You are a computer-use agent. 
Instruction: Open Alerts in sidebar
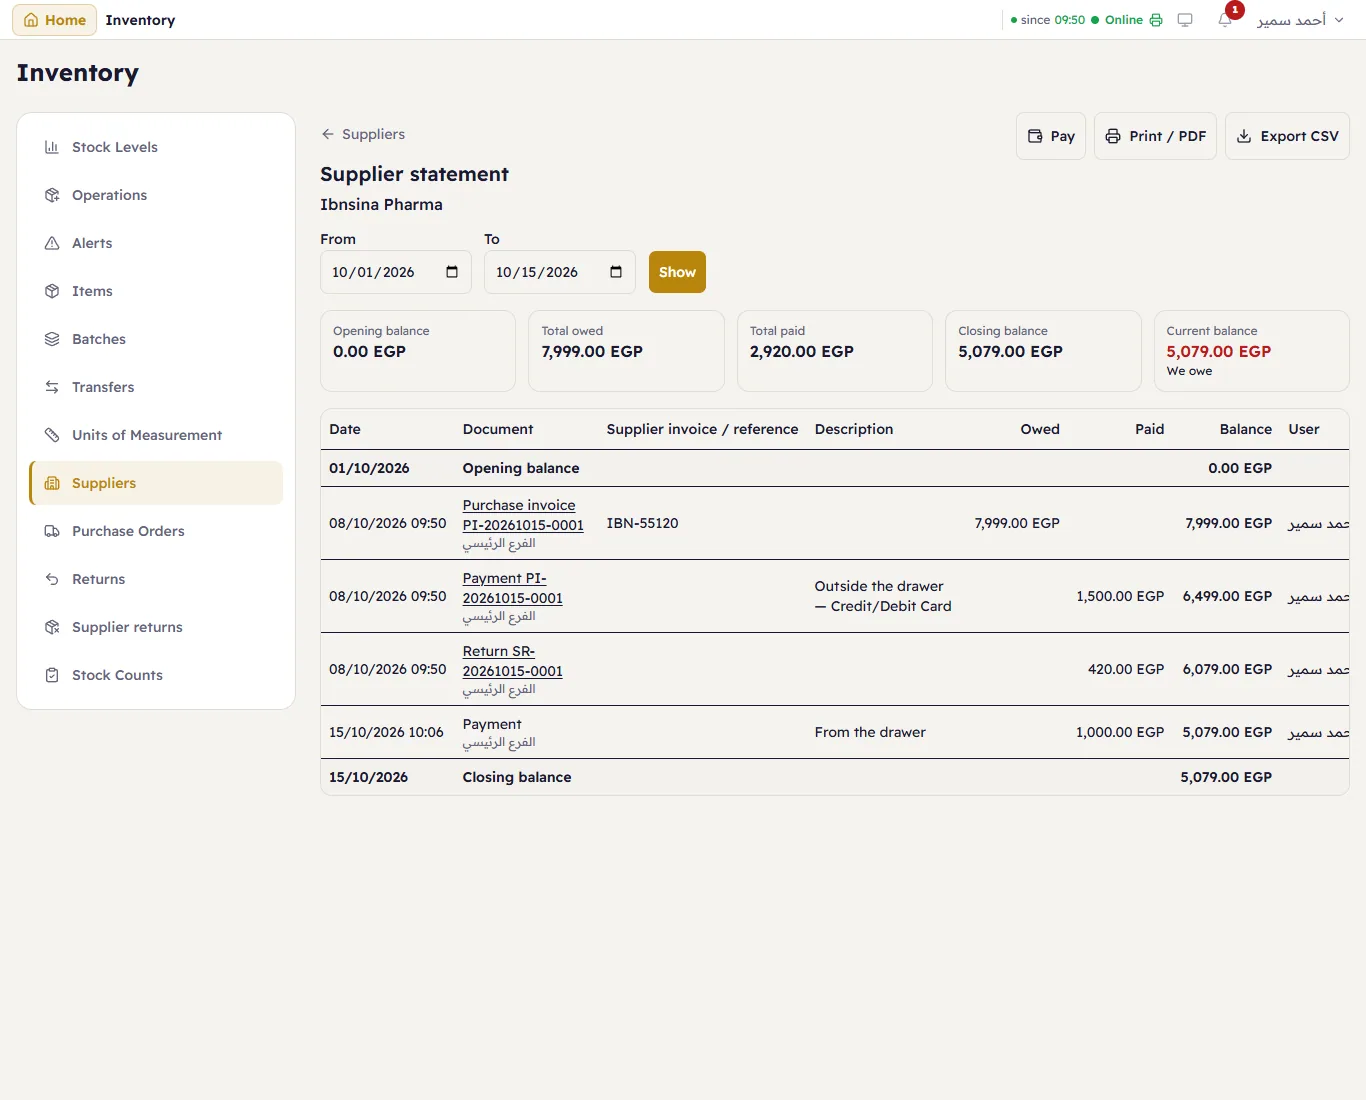(156, 243)
